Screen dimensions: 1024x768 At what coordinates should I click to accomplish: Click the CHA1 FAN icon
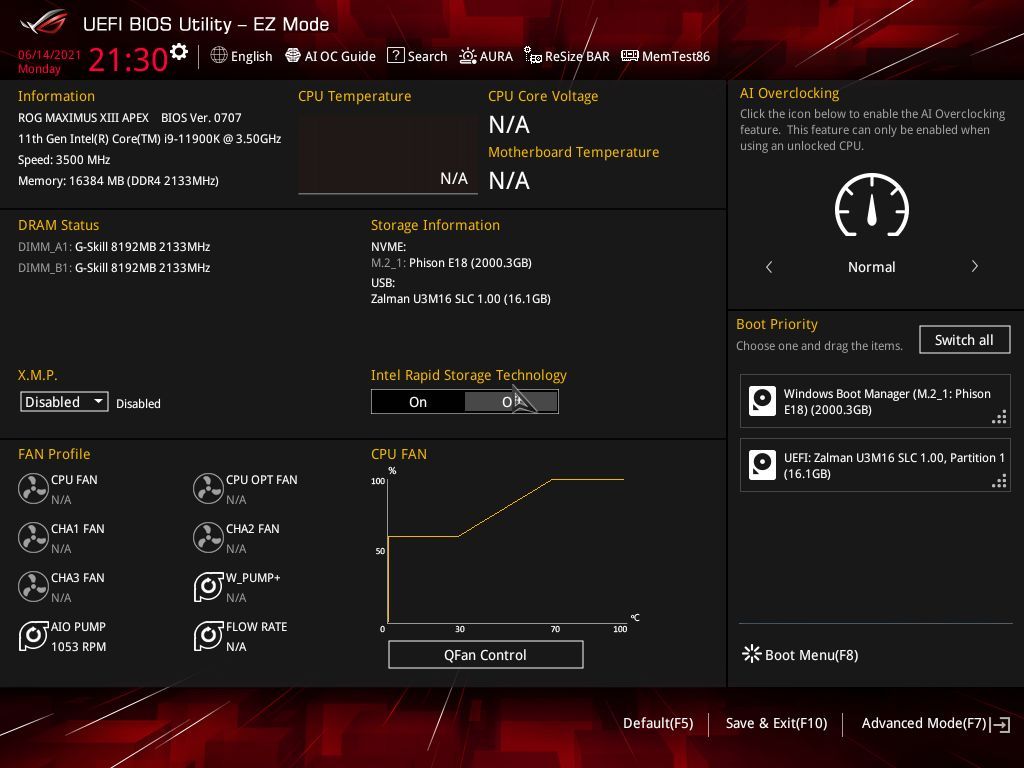point(33,537)
